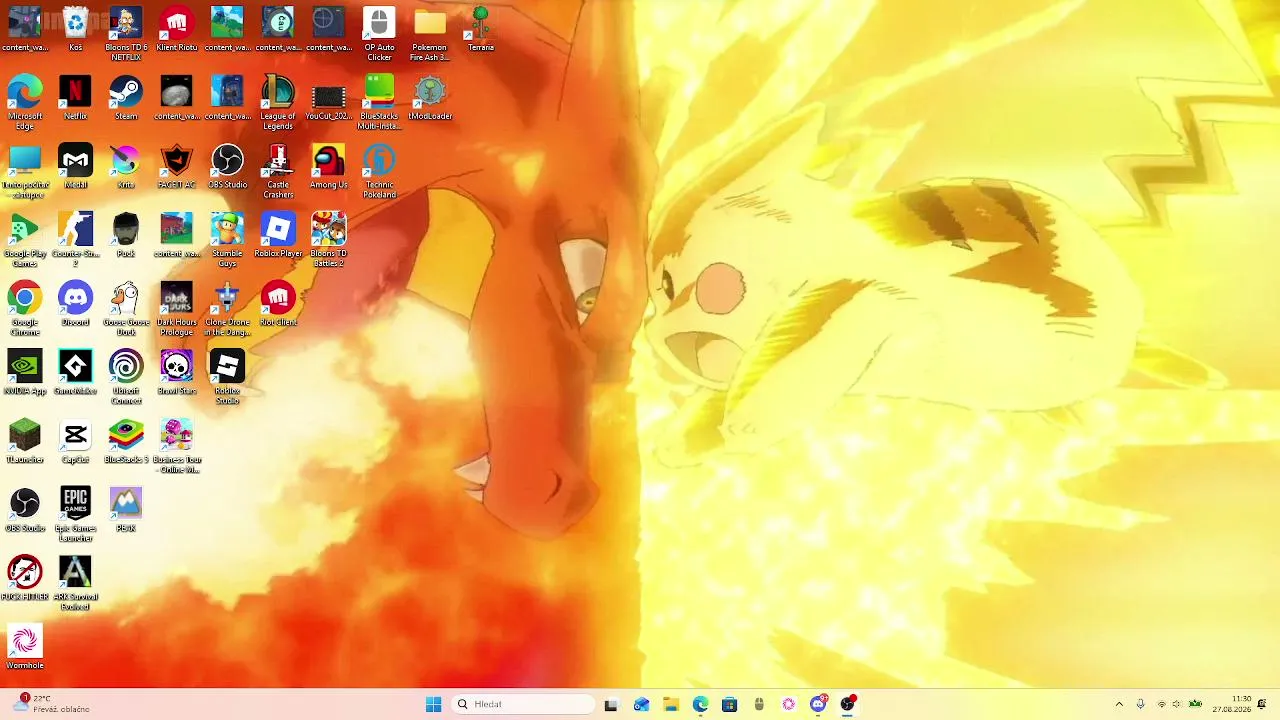
Task: Open the Krita shortcut
Action: pos(126,167)
